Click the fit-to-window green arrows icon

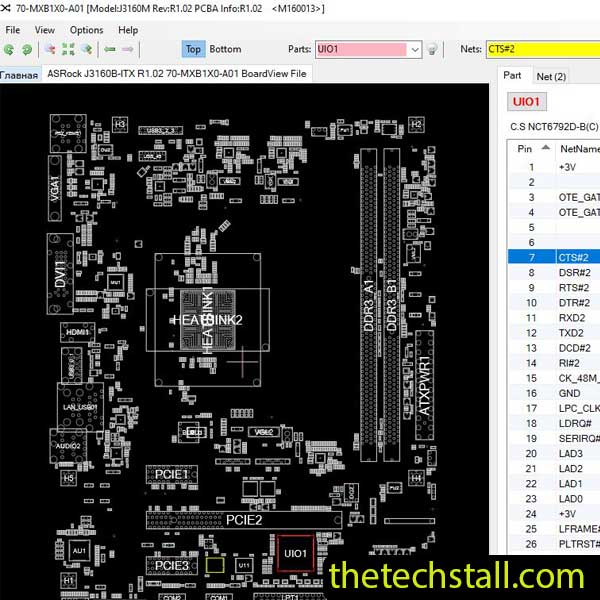pos(68,49)
